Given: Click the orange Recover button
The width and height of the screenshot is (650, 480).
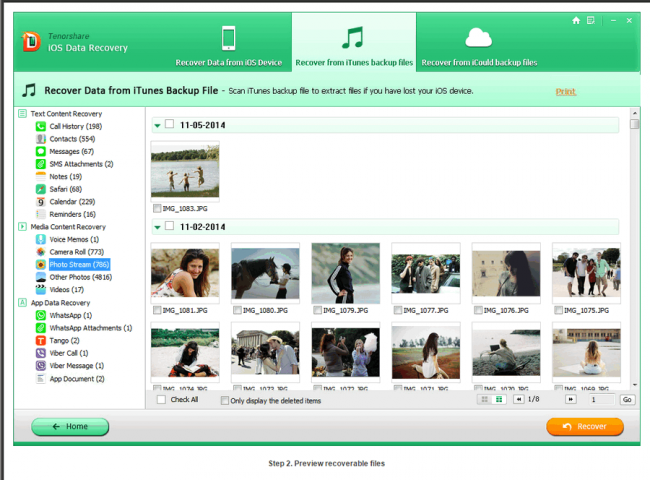Looking at the screenshot, I should tap(585, 427).
